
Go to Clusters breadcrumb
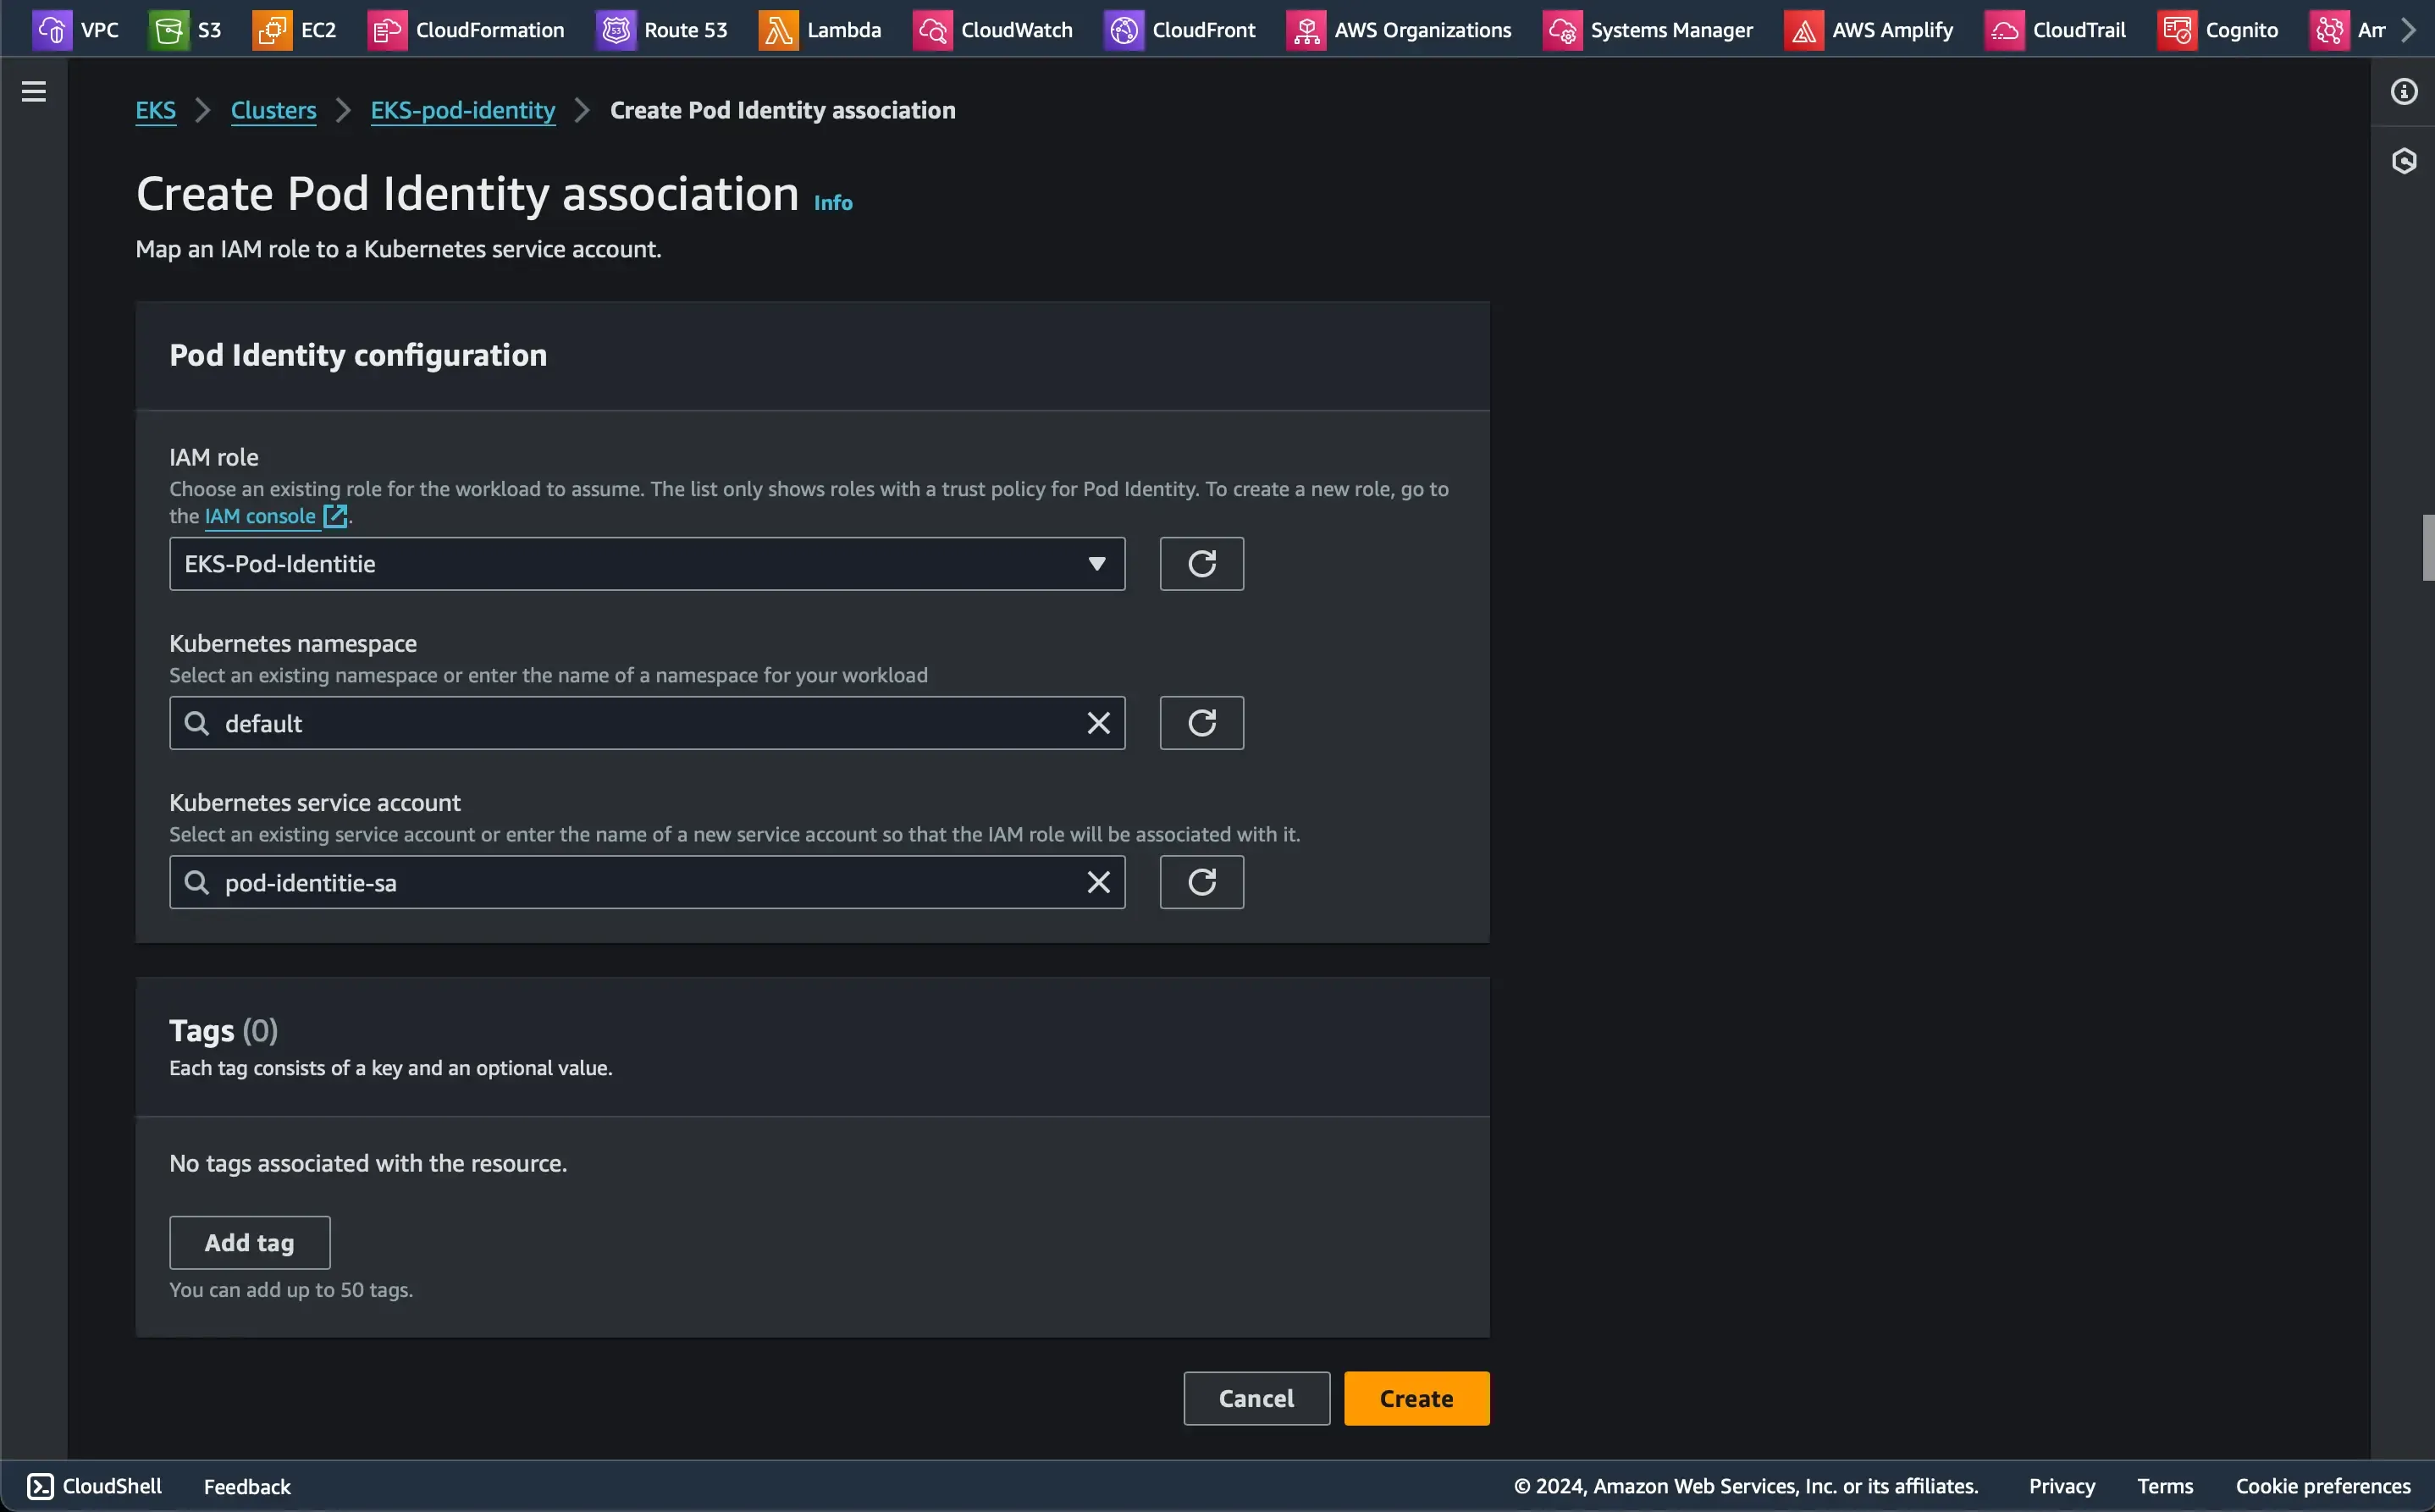(273, 110)
